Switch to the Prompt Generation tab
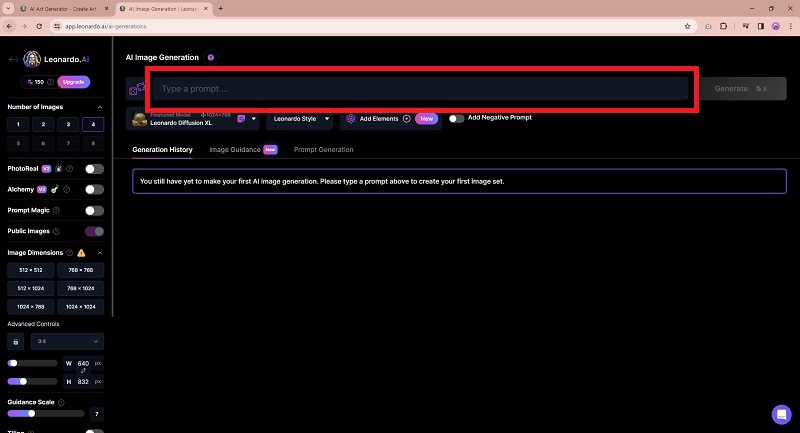Screen dimensions: 800x433 pyautogui.click(x=323, y=149)
